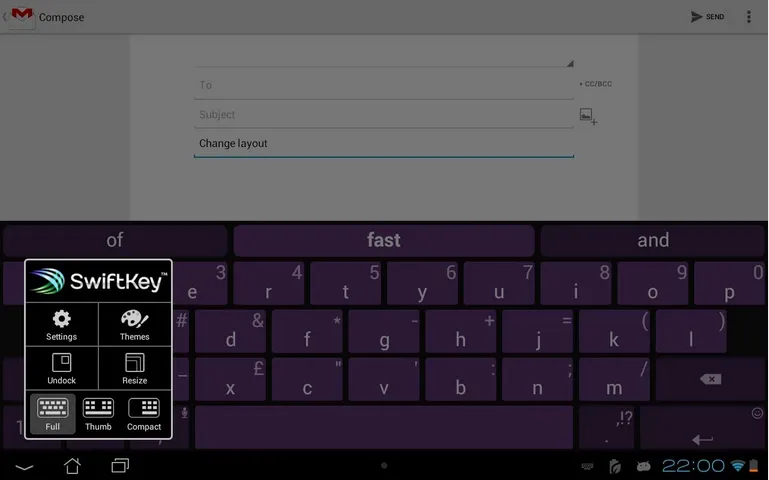Screen dimensions: 769x480
Task: Tap the battery status icon
Action: click(x=754, y=465)
